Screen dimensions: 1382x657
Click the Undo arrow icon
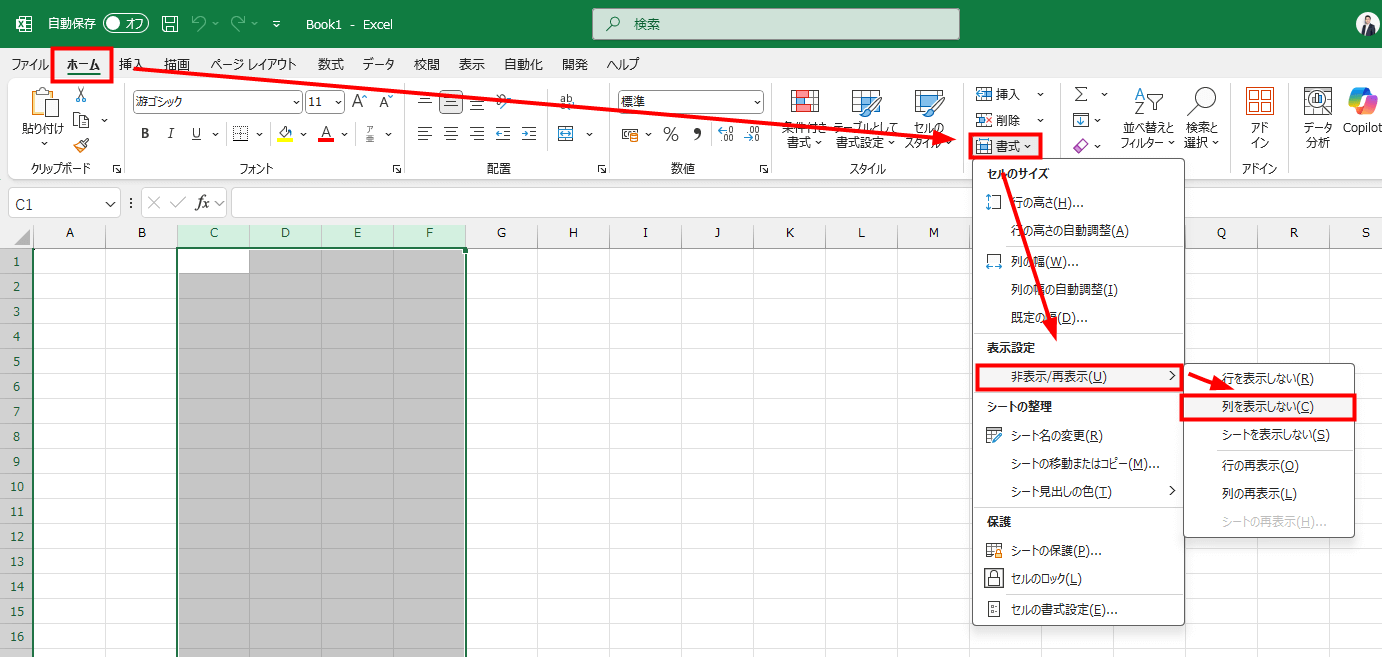199,23
